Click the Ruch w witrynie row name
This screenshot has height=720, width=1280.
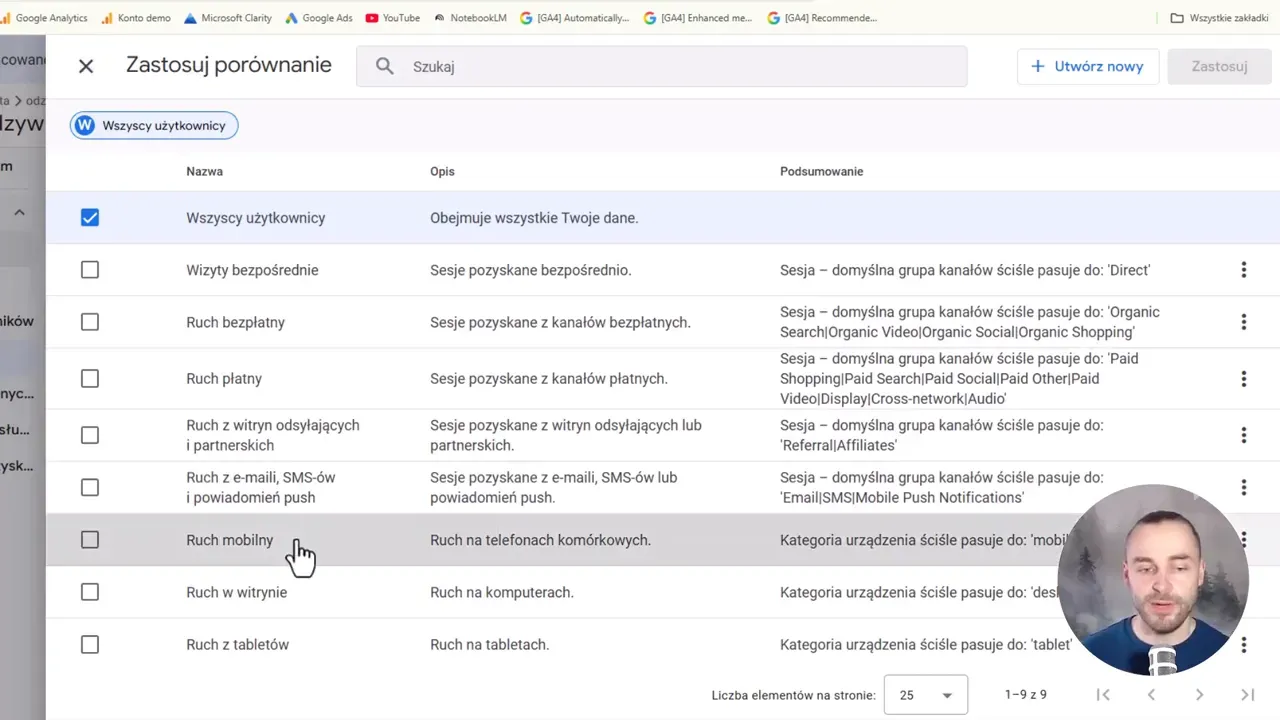(236, 592)
